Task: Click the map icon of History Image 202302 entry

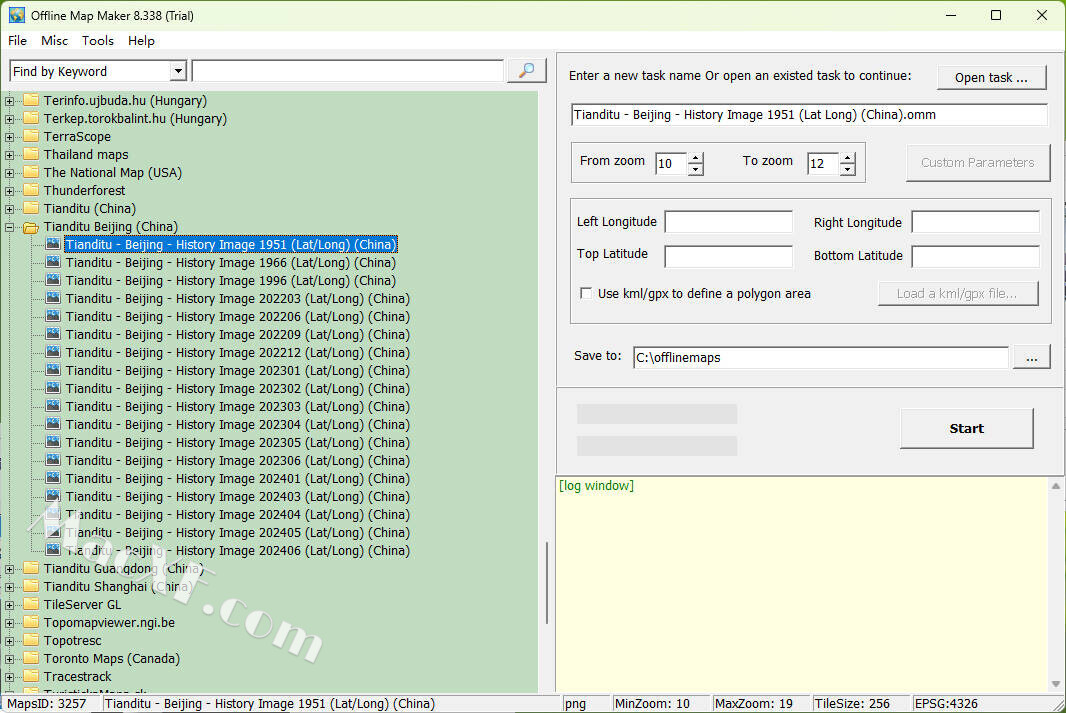Action: pos(53,388)
